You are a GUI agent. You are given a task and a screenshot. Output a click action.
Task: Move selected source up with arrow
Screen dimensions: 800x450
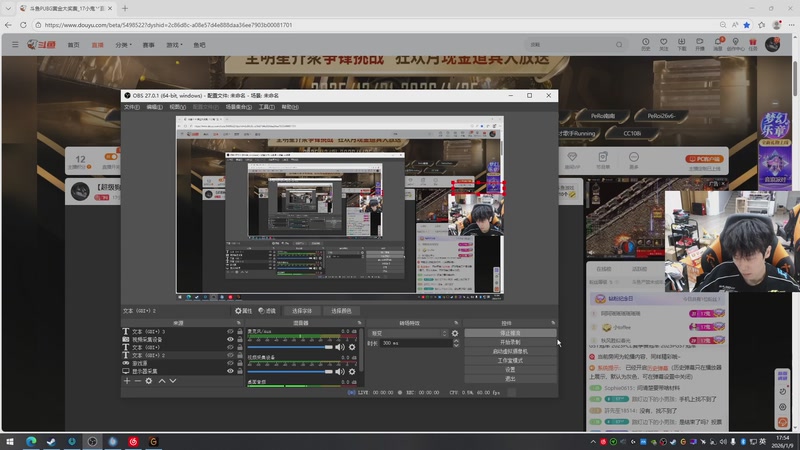tap(162, 381)
